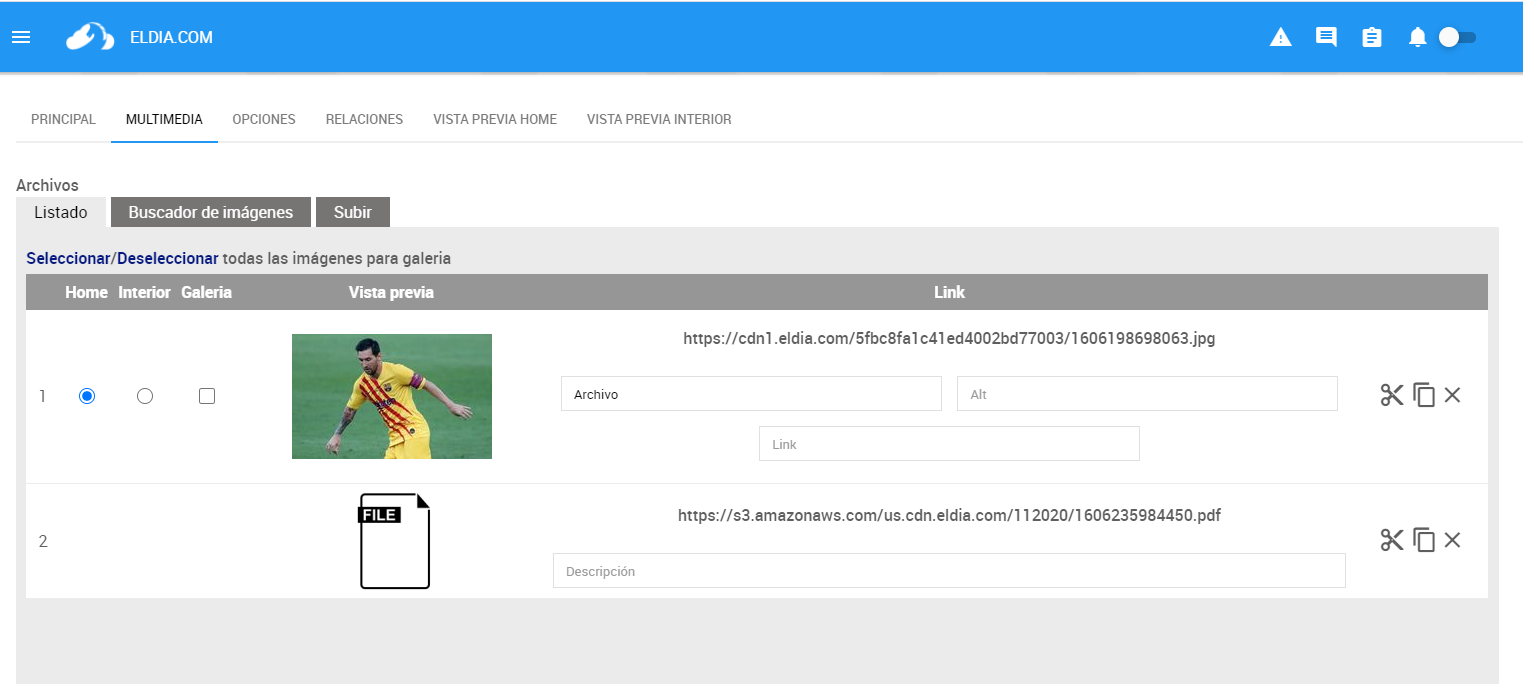This screenshot has width=1523, height=697.
Task: Crop first image with scissors icon
Action: [x=1392, y=395]
